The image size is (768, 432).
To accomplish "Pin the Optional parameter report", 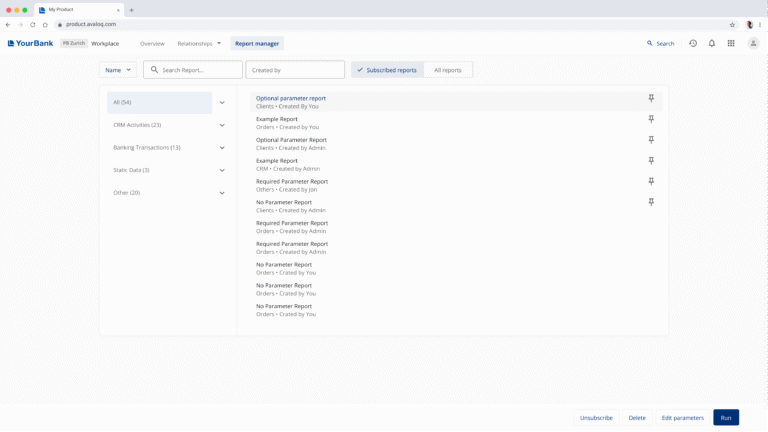I will [651, 98].
